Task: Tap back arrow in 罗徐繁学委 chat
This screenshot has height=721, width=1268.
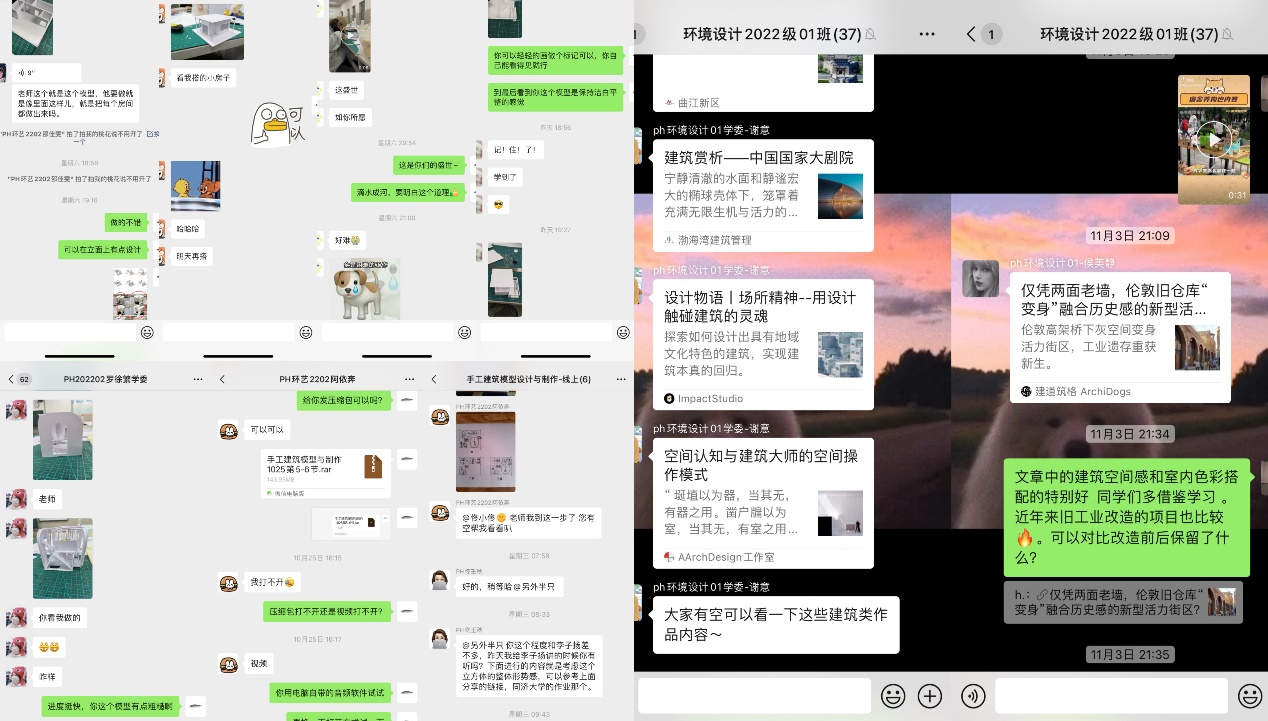Action: (10, 379)
